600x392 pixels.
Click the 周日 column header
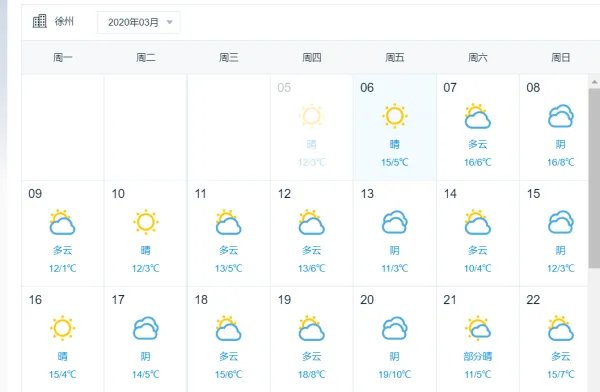[x=561, y=58]
